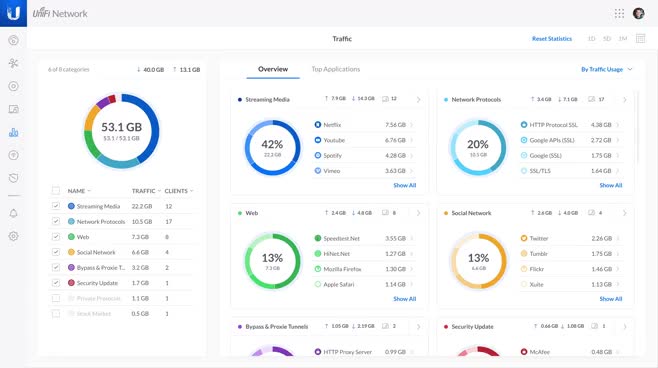Click the Youtube application icon
This screenshot has height=368, width=658.
[x=318, y=140]
